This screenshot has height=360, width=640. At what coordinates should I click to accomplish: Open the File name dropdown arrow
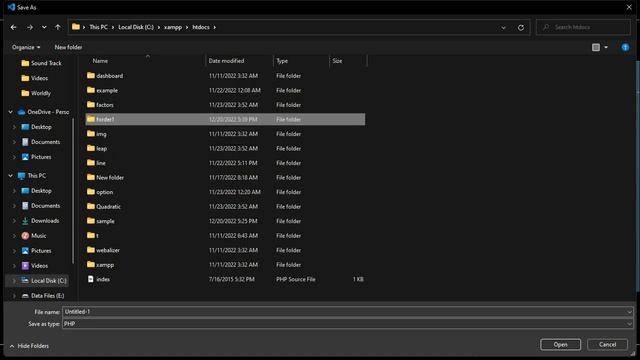tap(629, 312)
